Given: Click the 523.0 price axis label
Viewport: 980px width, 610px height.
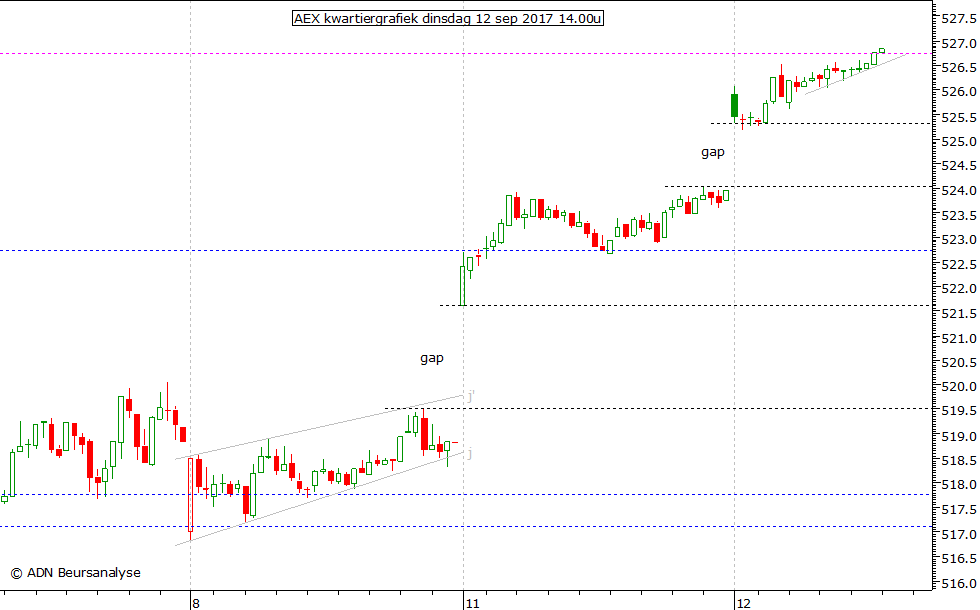Looking at the screenshot, I should pos(959,239).
